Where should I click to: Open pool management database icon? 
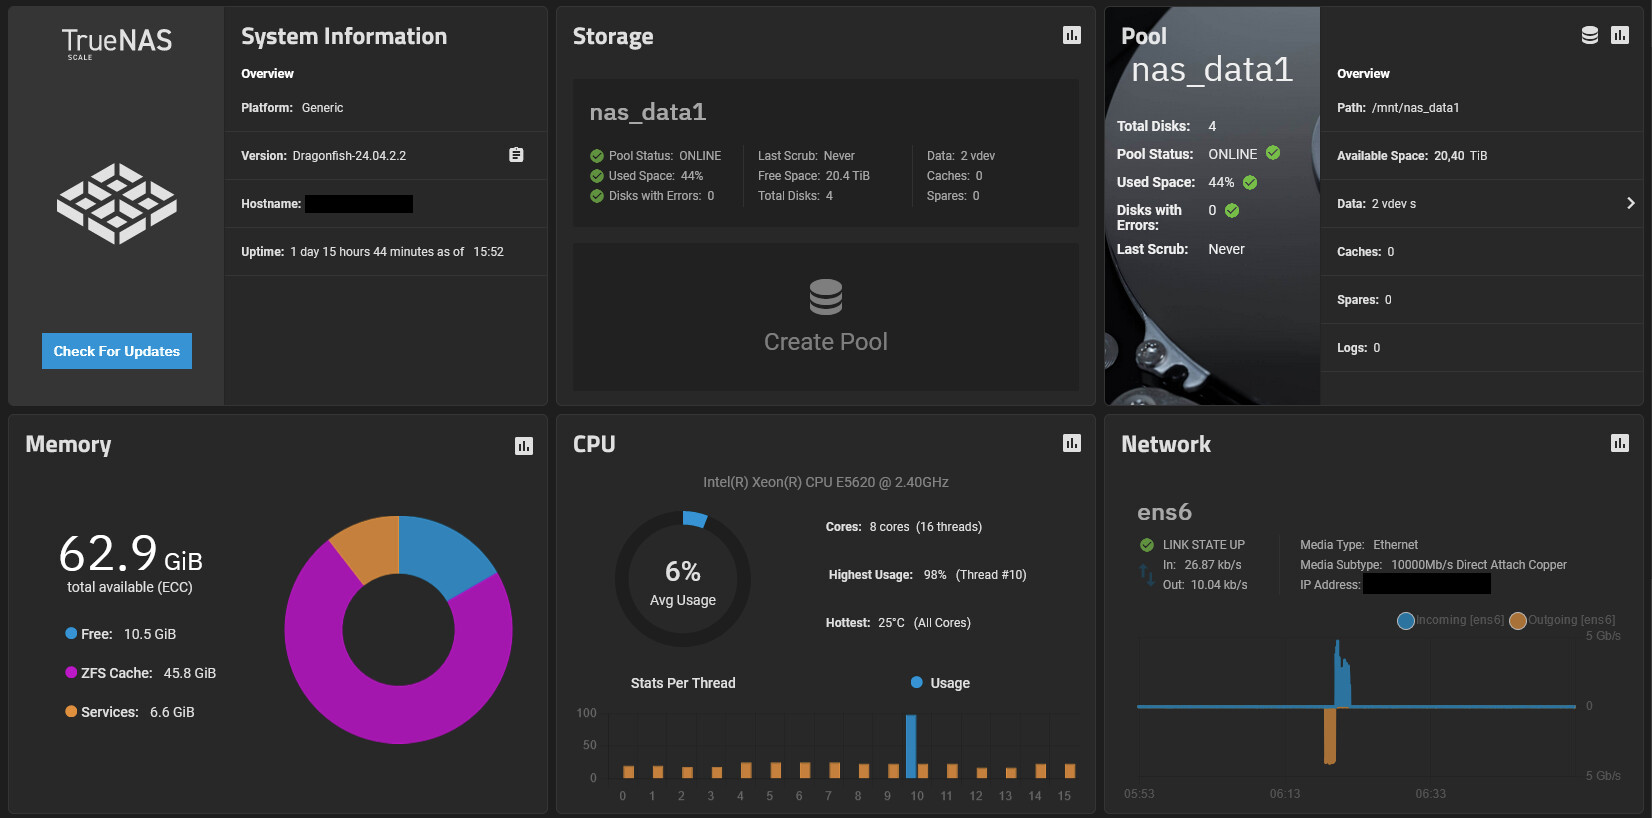[x=1589, y=36]
